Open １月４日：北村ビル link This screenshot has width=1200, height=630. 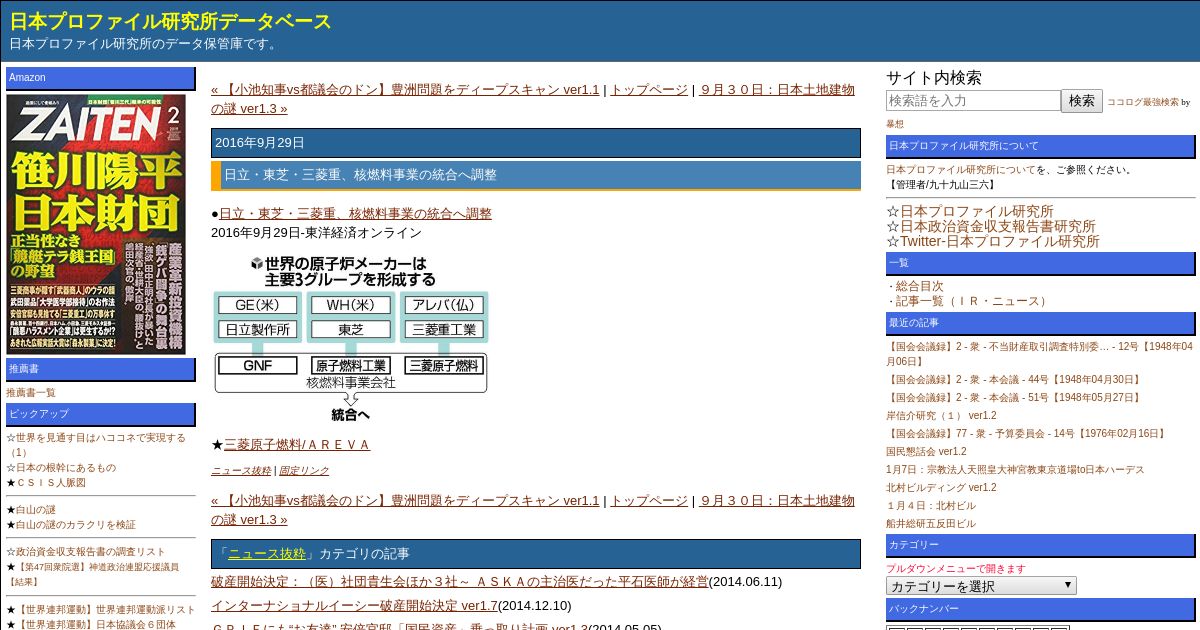coord(931,506)
